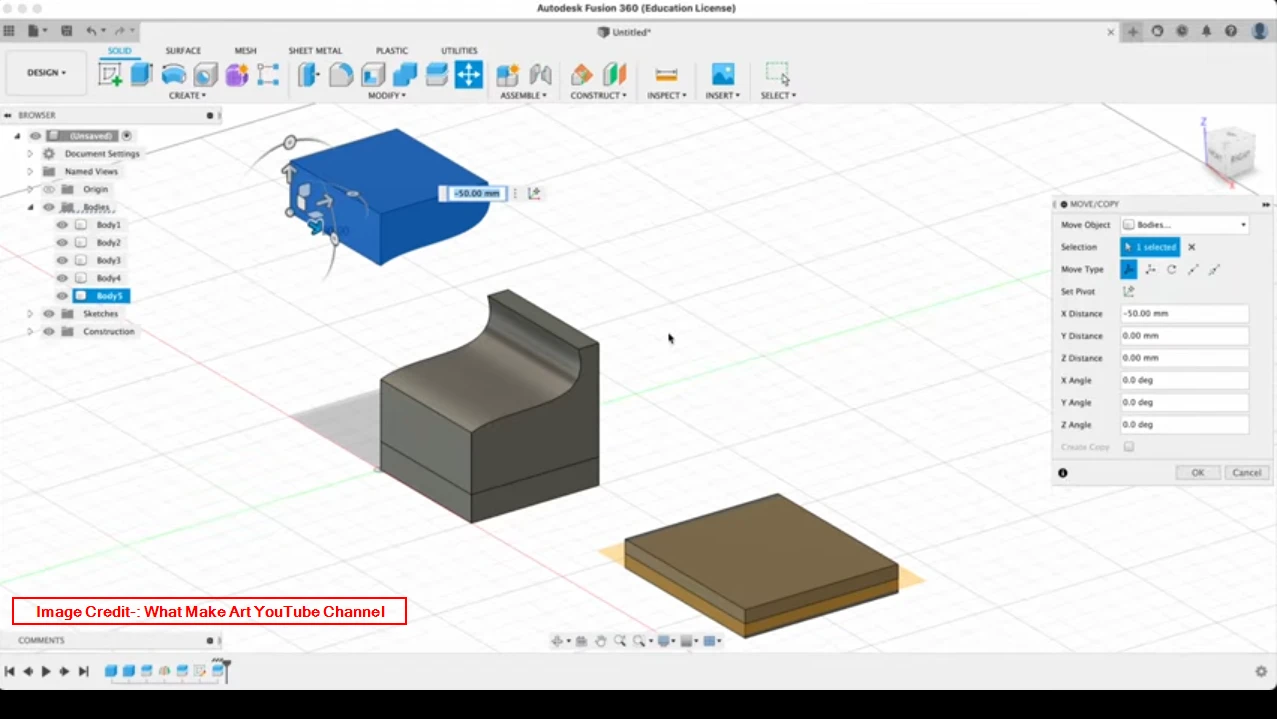The width and height of the screenshot is (1277, 719).
Task: Tick the Create Copy checkbox
Action: point(1129,447)
